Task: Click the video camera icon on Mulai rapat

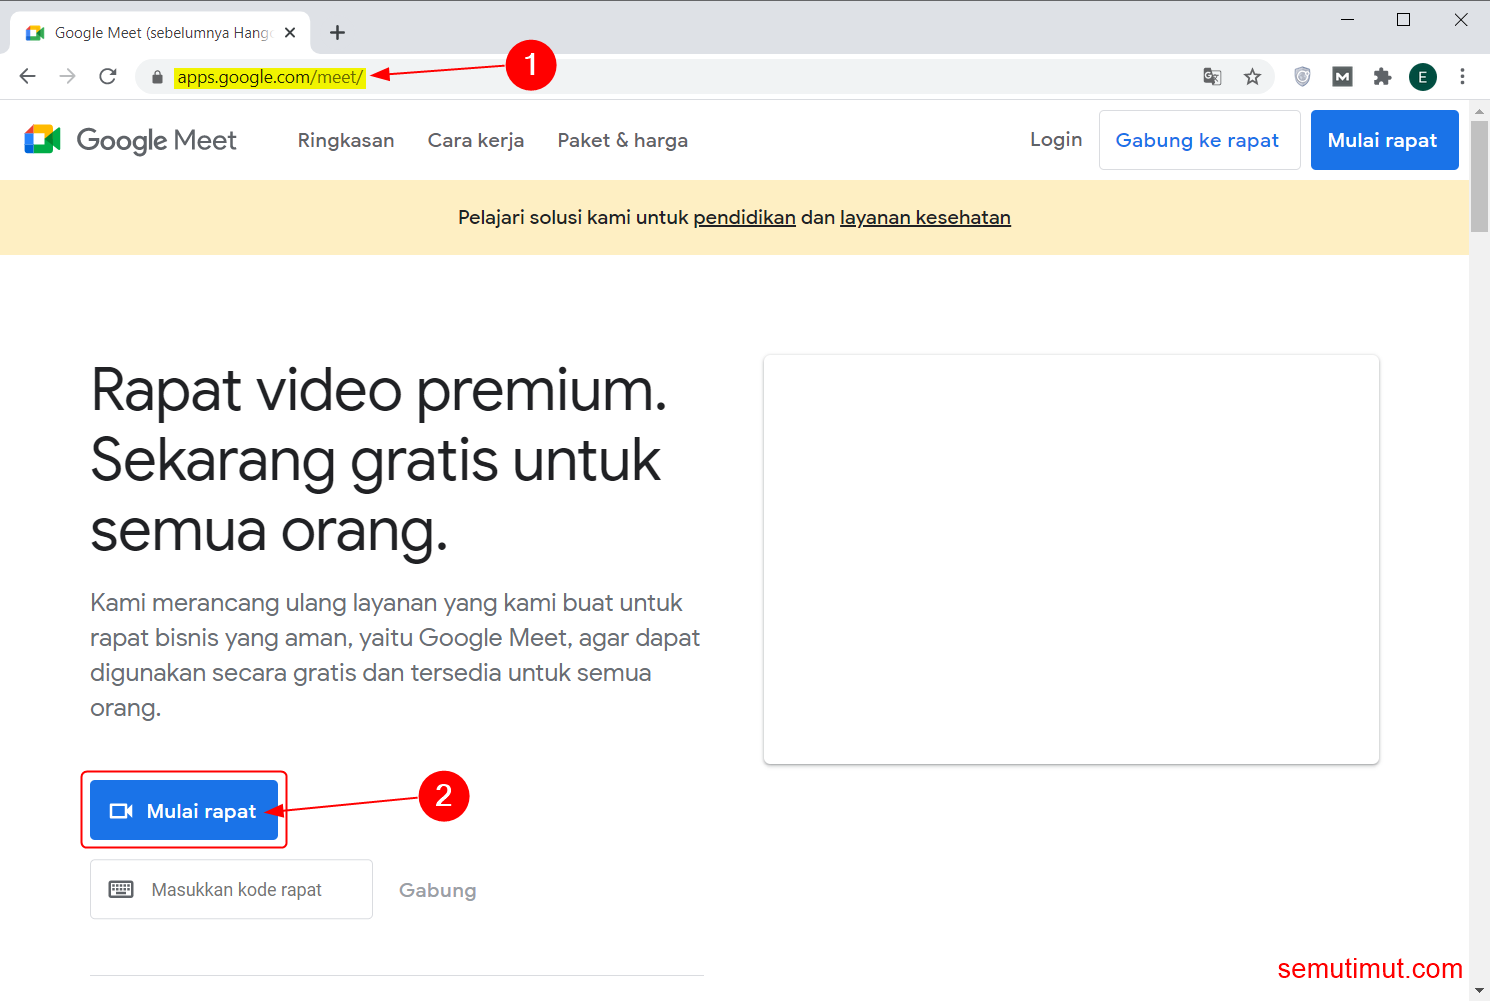Action: [x=121, y=810]
